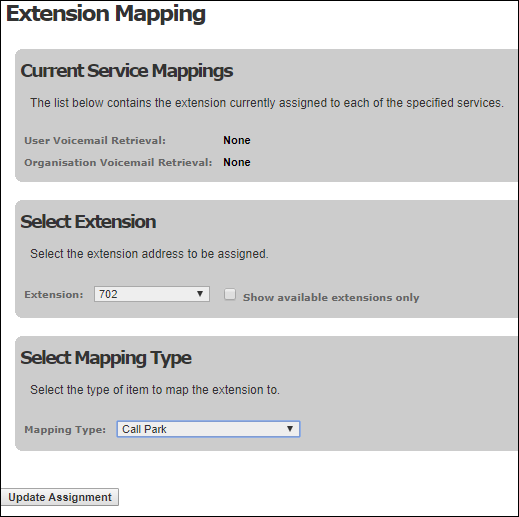Click the Mapping Type: field label
519x517 pixels.
65,430
